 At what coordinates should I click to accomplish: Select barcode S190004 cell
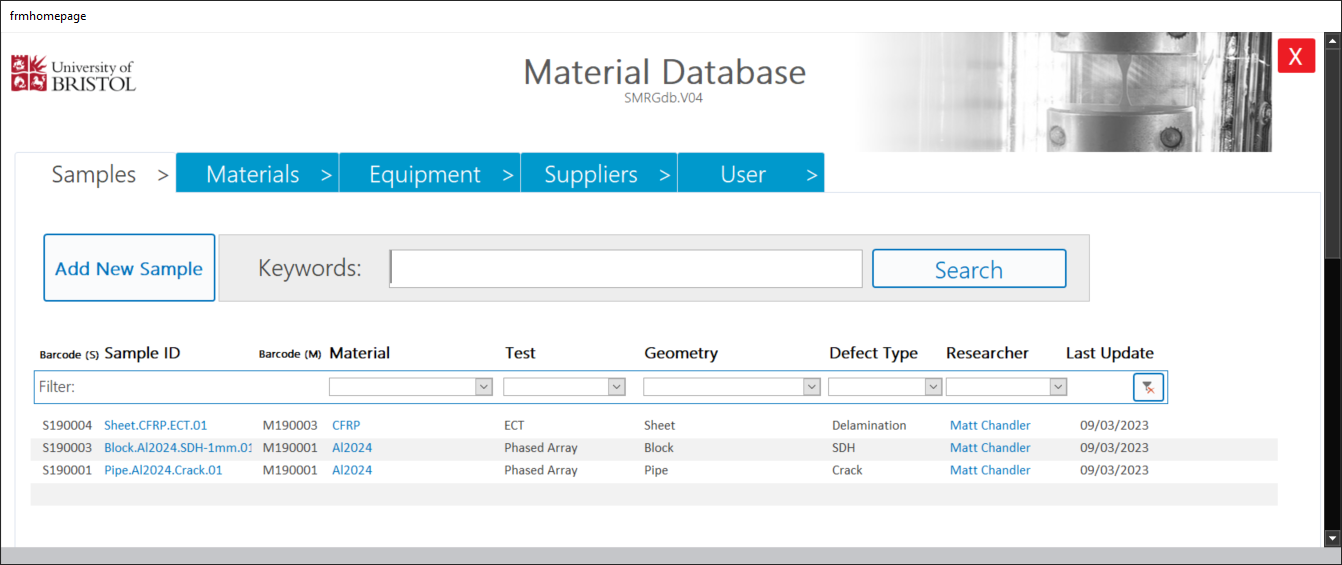click(67, 425)
